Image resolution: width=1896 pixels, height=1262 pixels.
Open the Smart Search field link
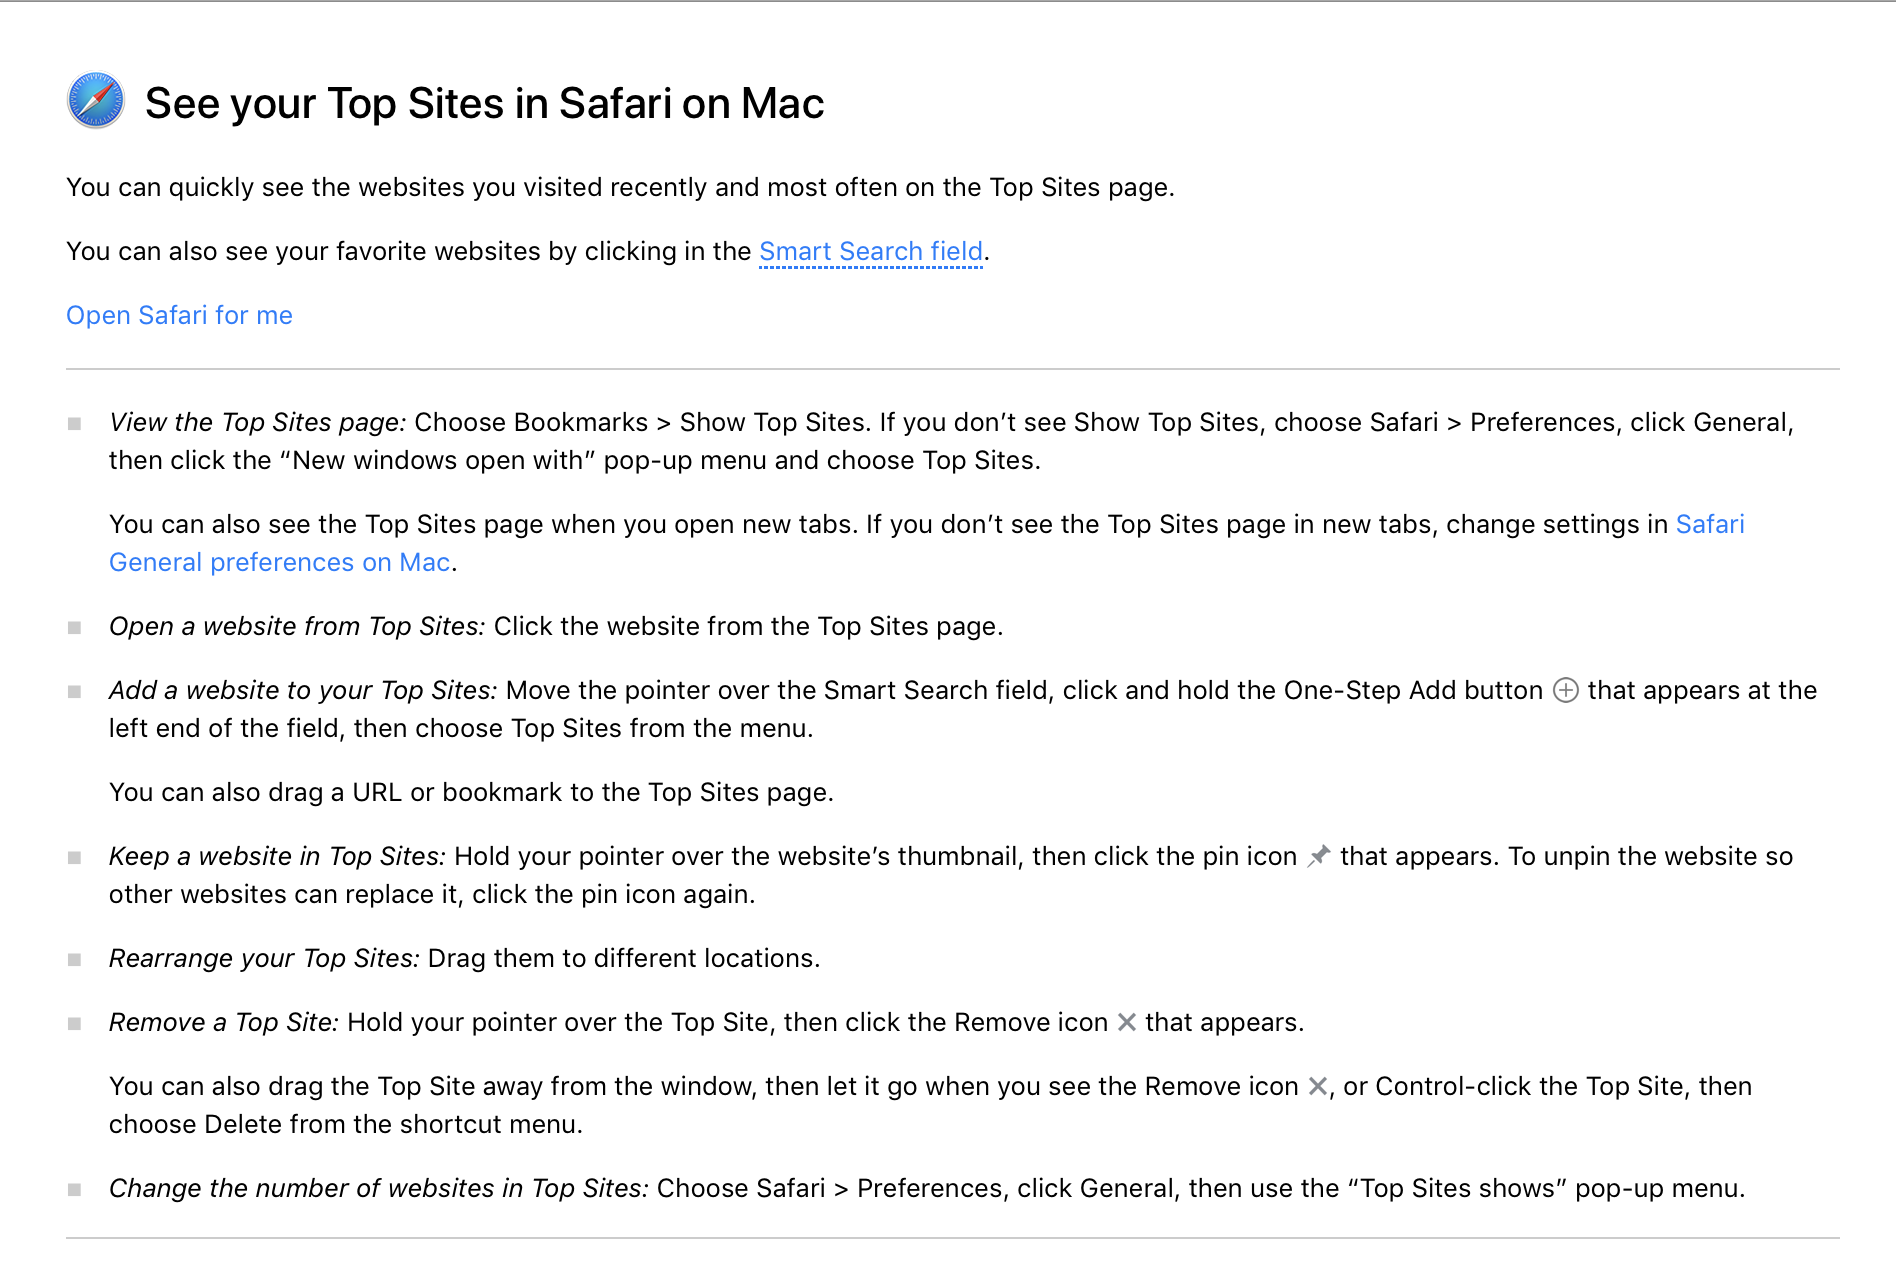coord(870,251)
